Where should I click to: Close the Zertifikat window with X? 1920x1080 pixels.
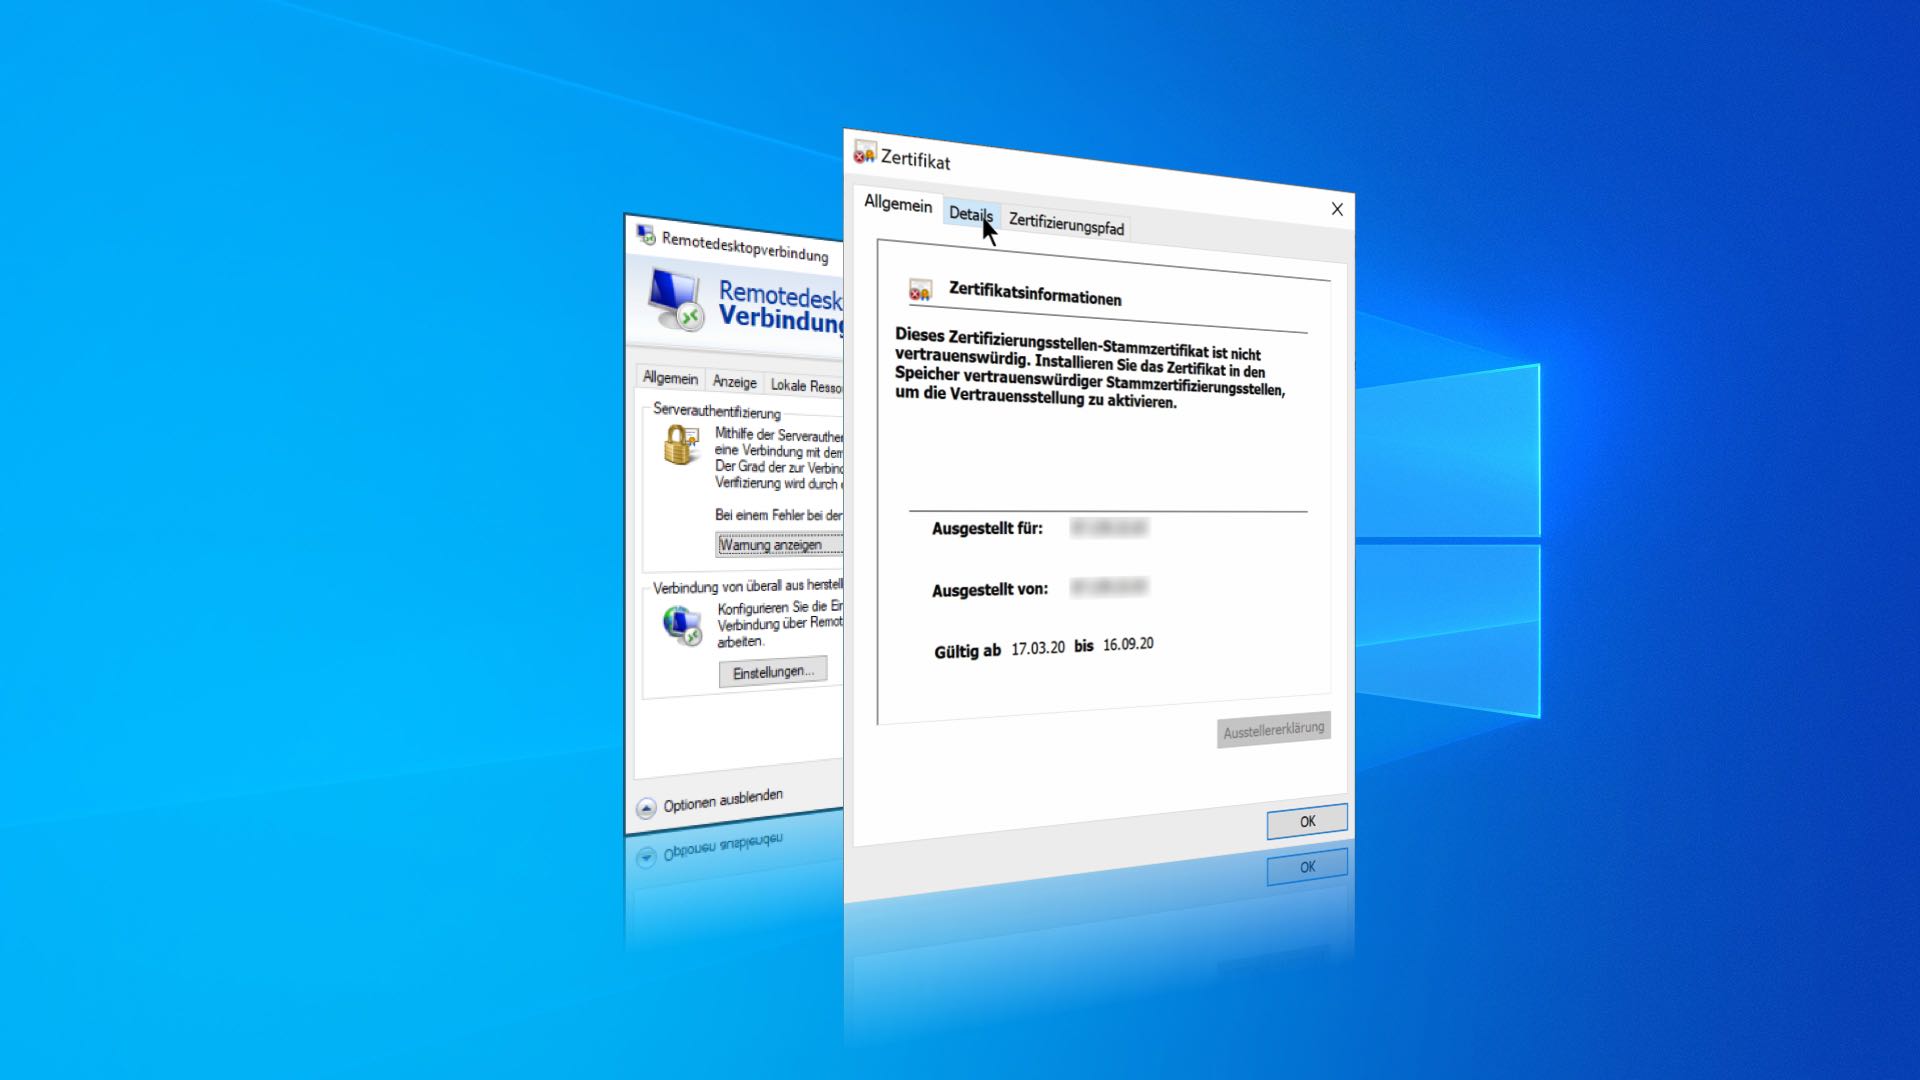pos(1337,209)
